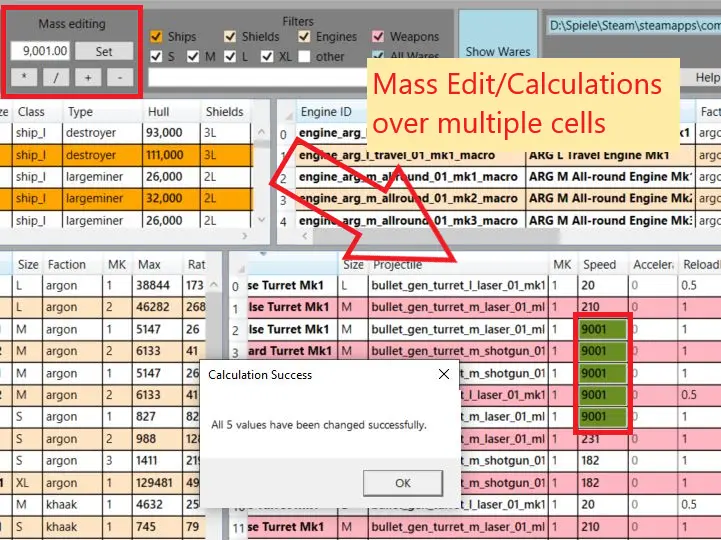
Task: Click the Help button
Action: 707,77
